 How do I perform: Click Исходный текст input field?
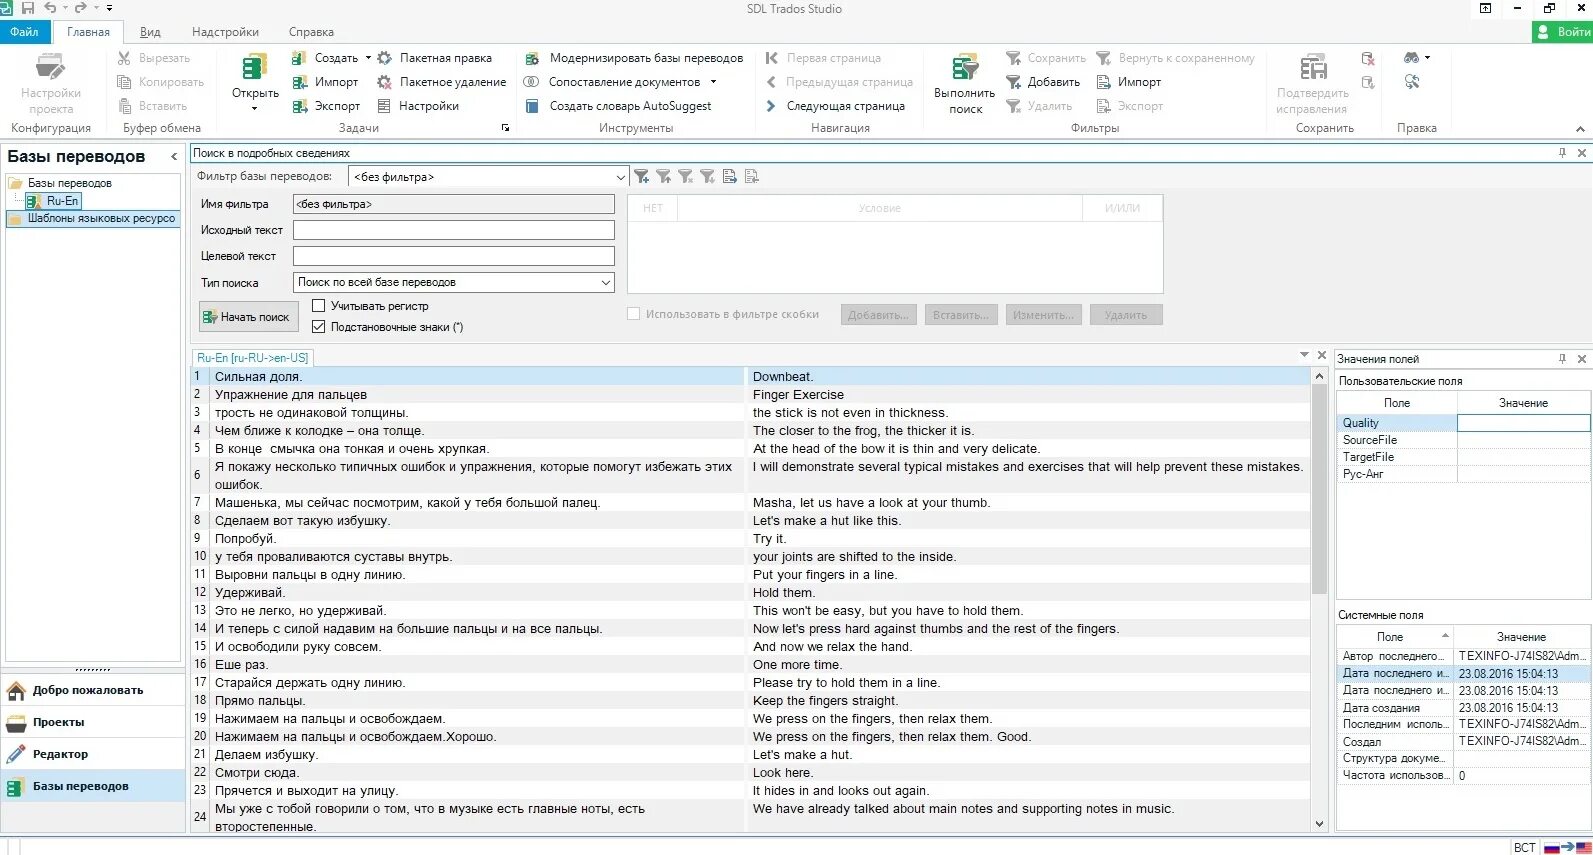point(453,230)
